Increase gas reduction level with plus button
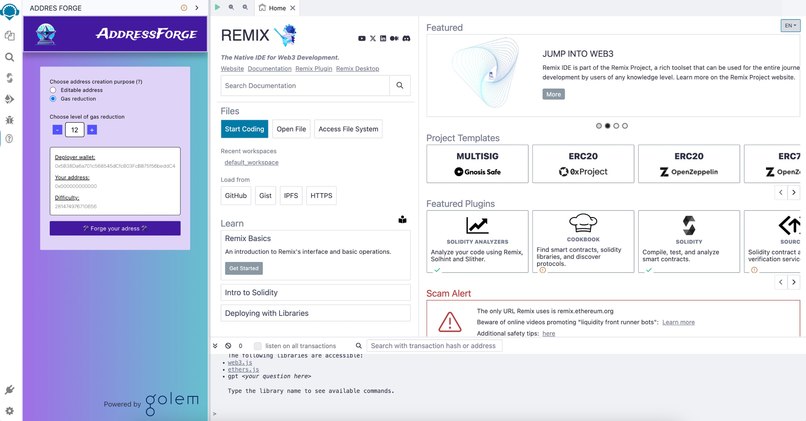Image resolution: width=806 pixels, height=421 pixels. coord(92,130)
